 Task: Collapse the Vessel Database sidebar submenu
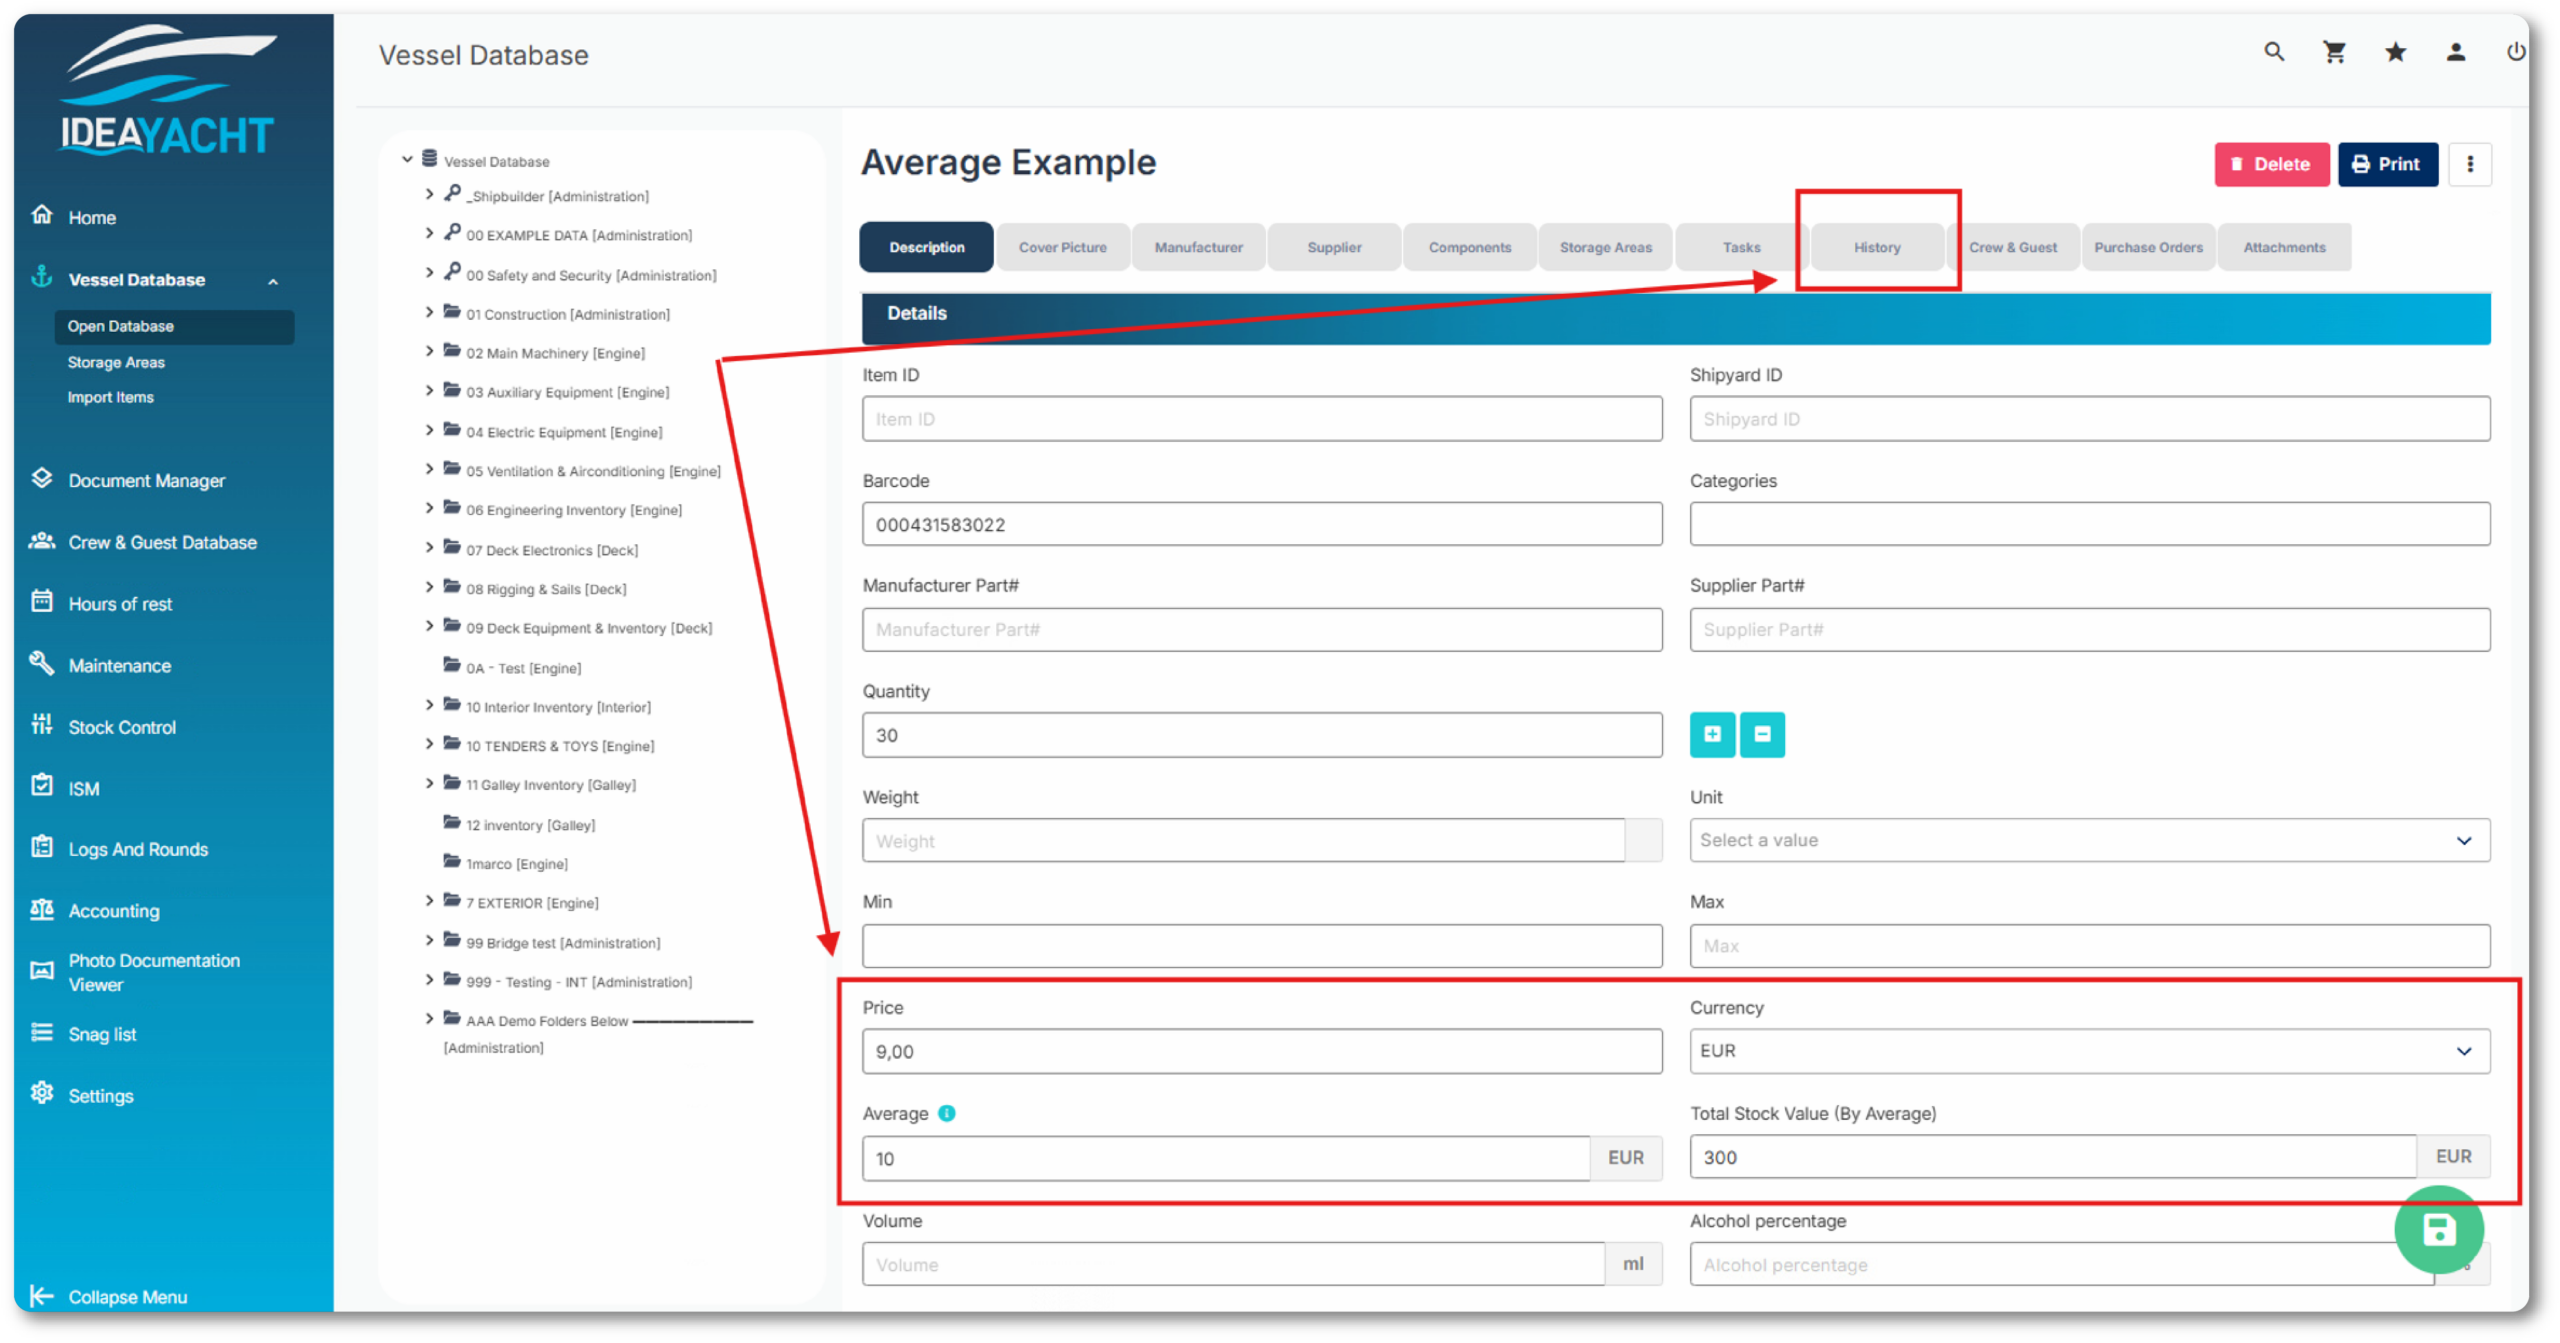coord(273,281)
